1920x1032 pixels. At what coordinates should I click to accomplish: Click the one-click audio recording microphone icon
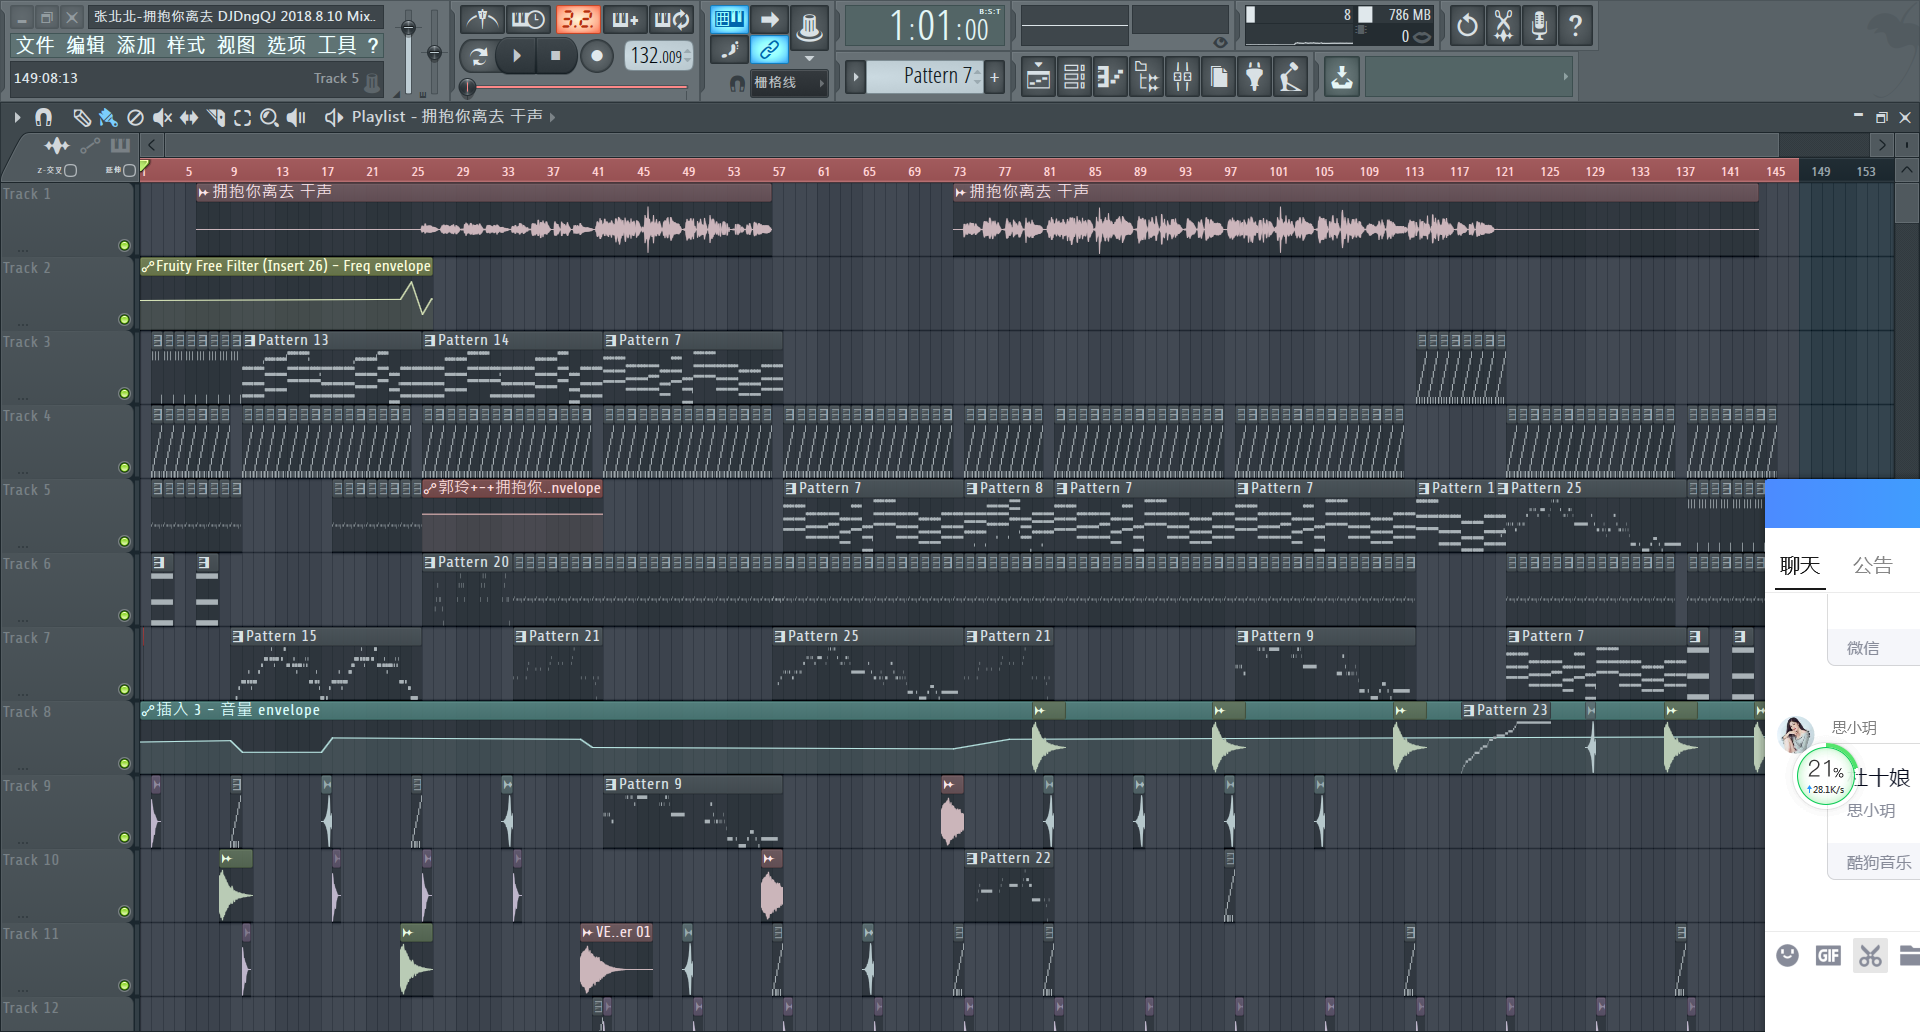click(1539, 25)
